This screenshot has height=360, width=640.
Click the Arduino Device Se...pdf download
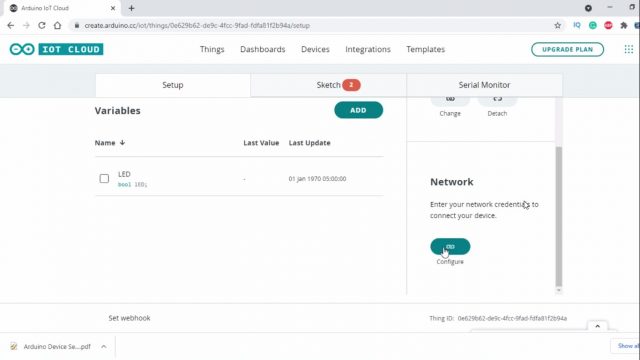(x=57, y=347)
